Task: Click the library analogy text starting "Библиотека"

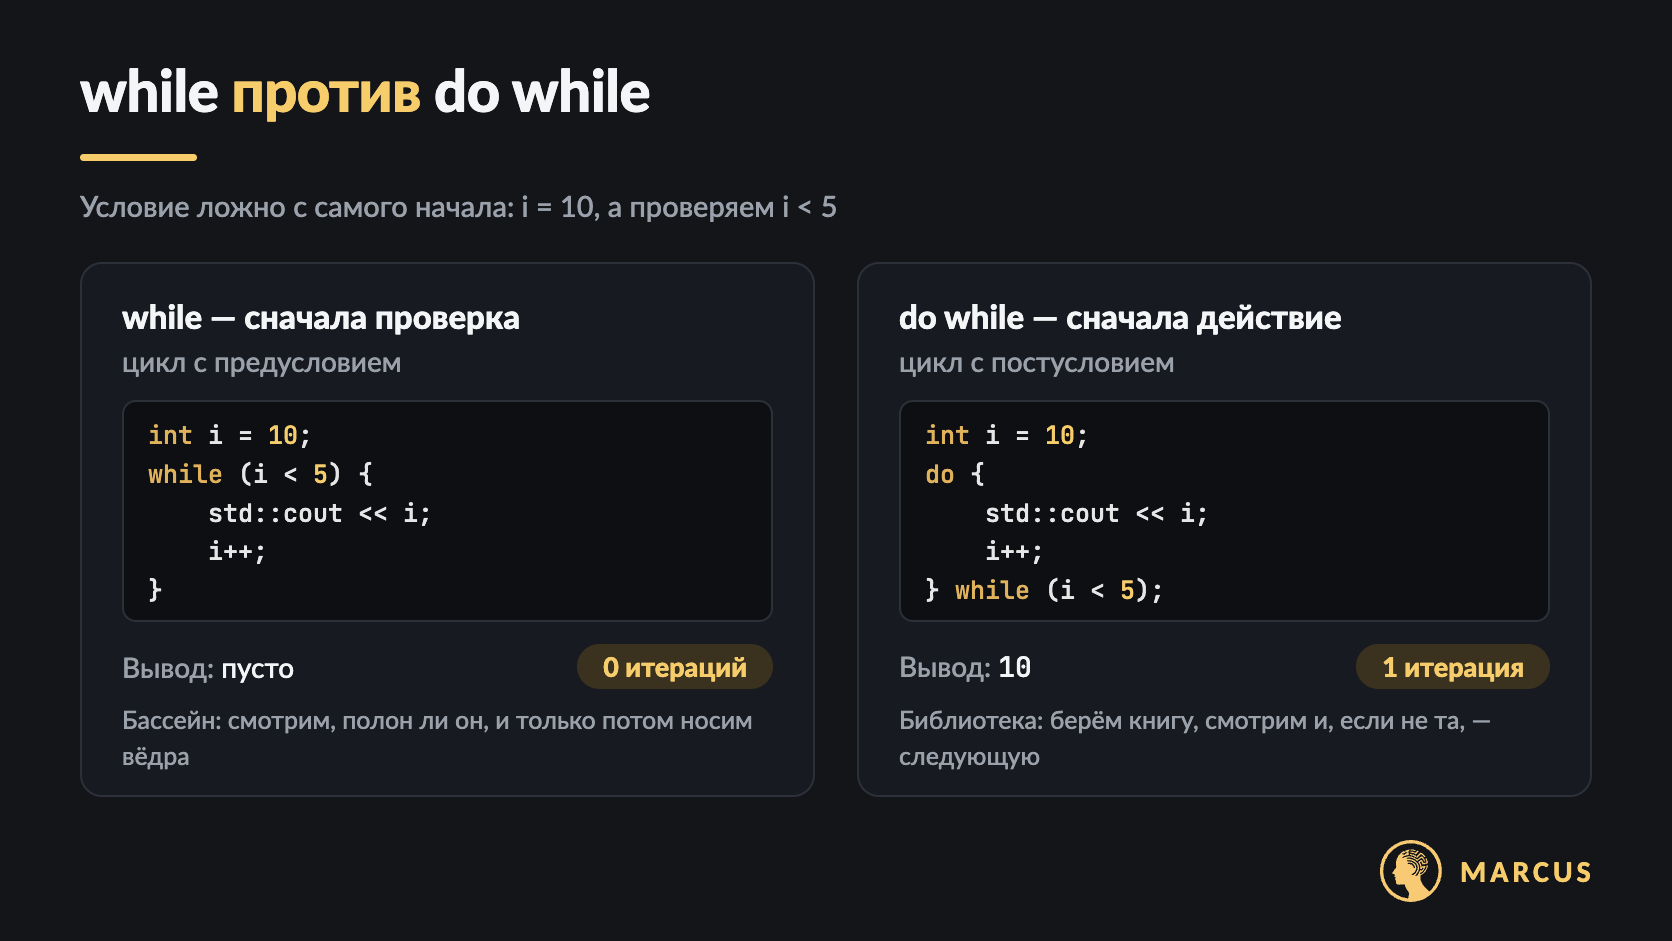Action: [x=1195, y=738]
